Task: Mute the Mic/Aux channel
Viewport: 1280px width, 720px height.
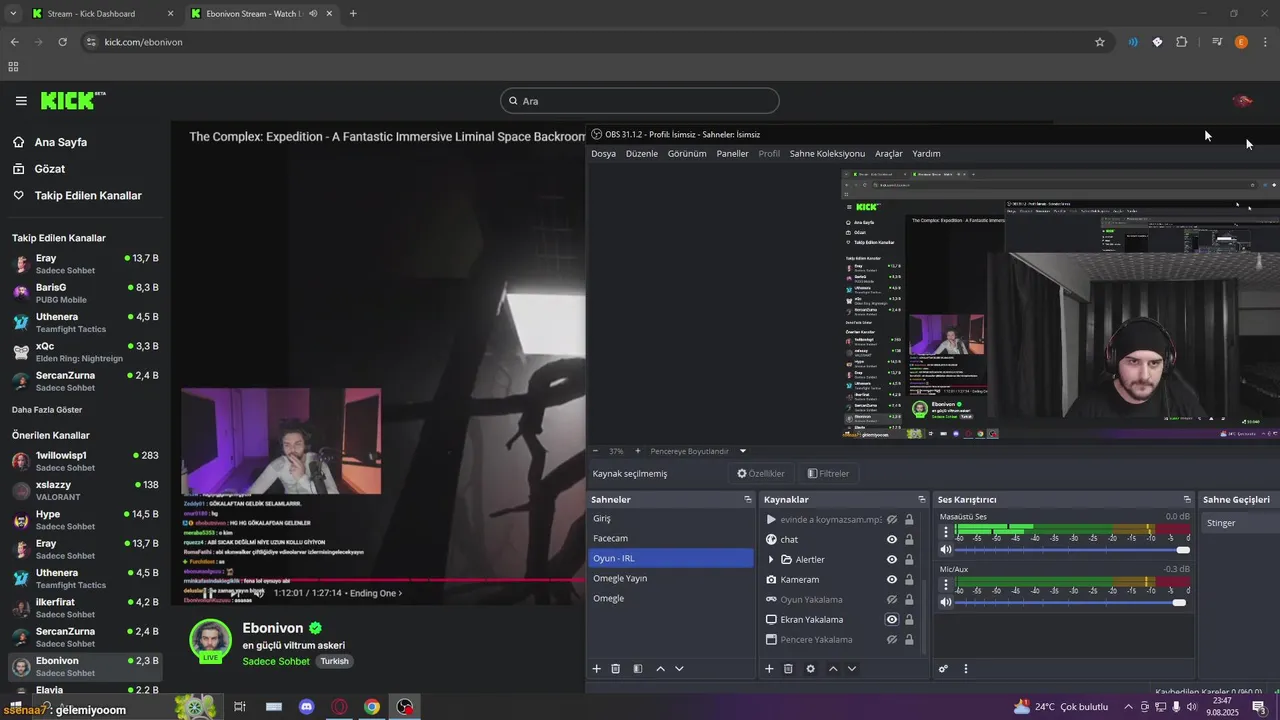Action: [946, 602]
